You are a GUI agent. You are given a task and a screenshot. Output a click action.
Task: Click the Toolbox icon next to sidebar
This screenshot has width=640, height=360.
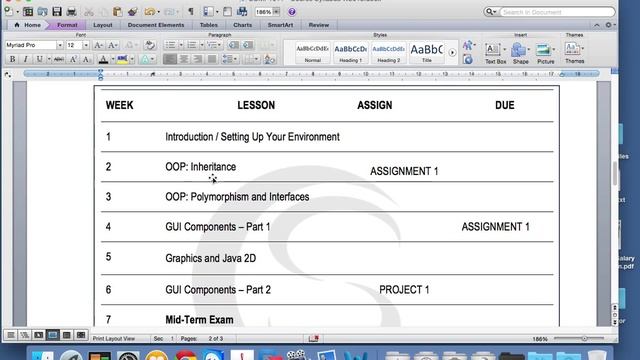point(227,11)
